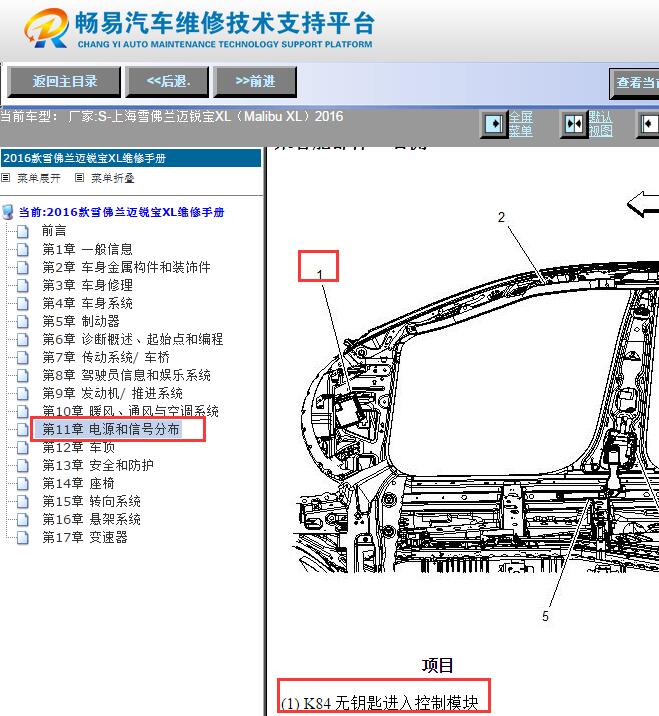Viewport: 659px width, 716px height.
Task: Click the page icon next to 第11章
Action: point(23,430)
